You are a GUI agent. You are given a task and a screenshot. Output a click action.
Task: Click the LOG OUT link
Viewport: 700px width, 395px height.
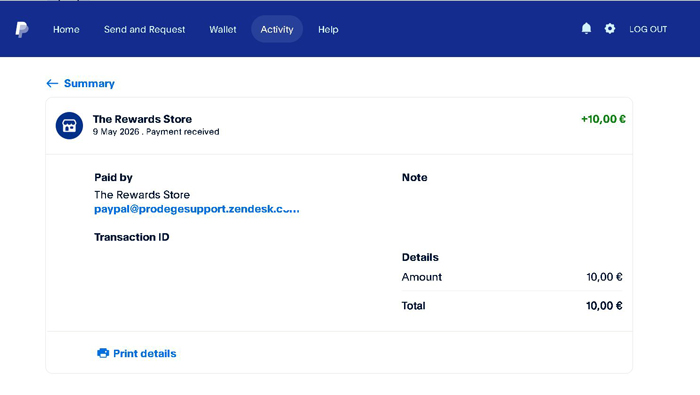(648, 29)
